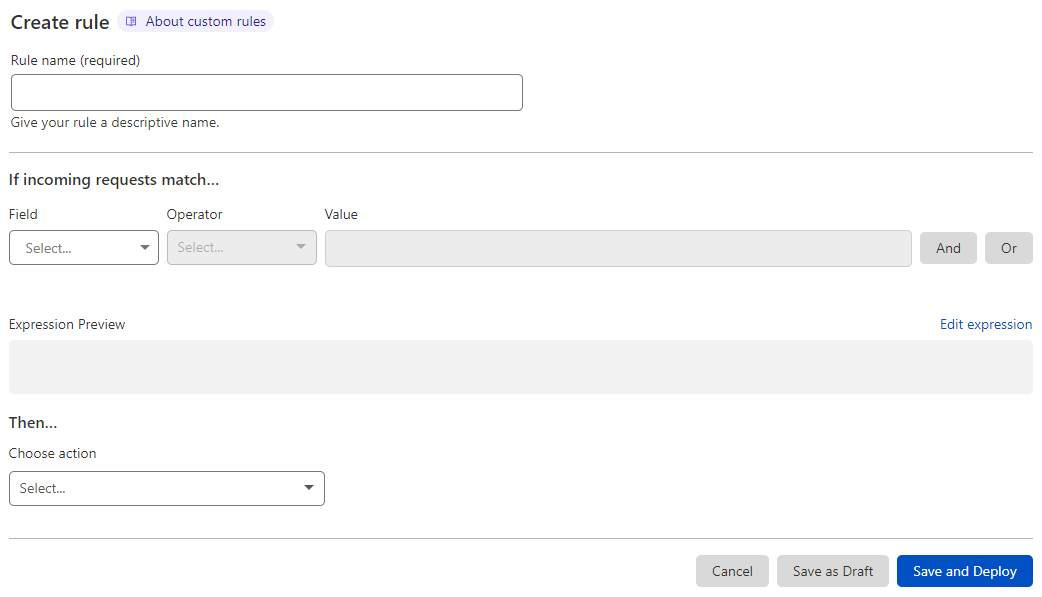Open the Edit expression link
1042x597 pixels.
tap(986, 324)
